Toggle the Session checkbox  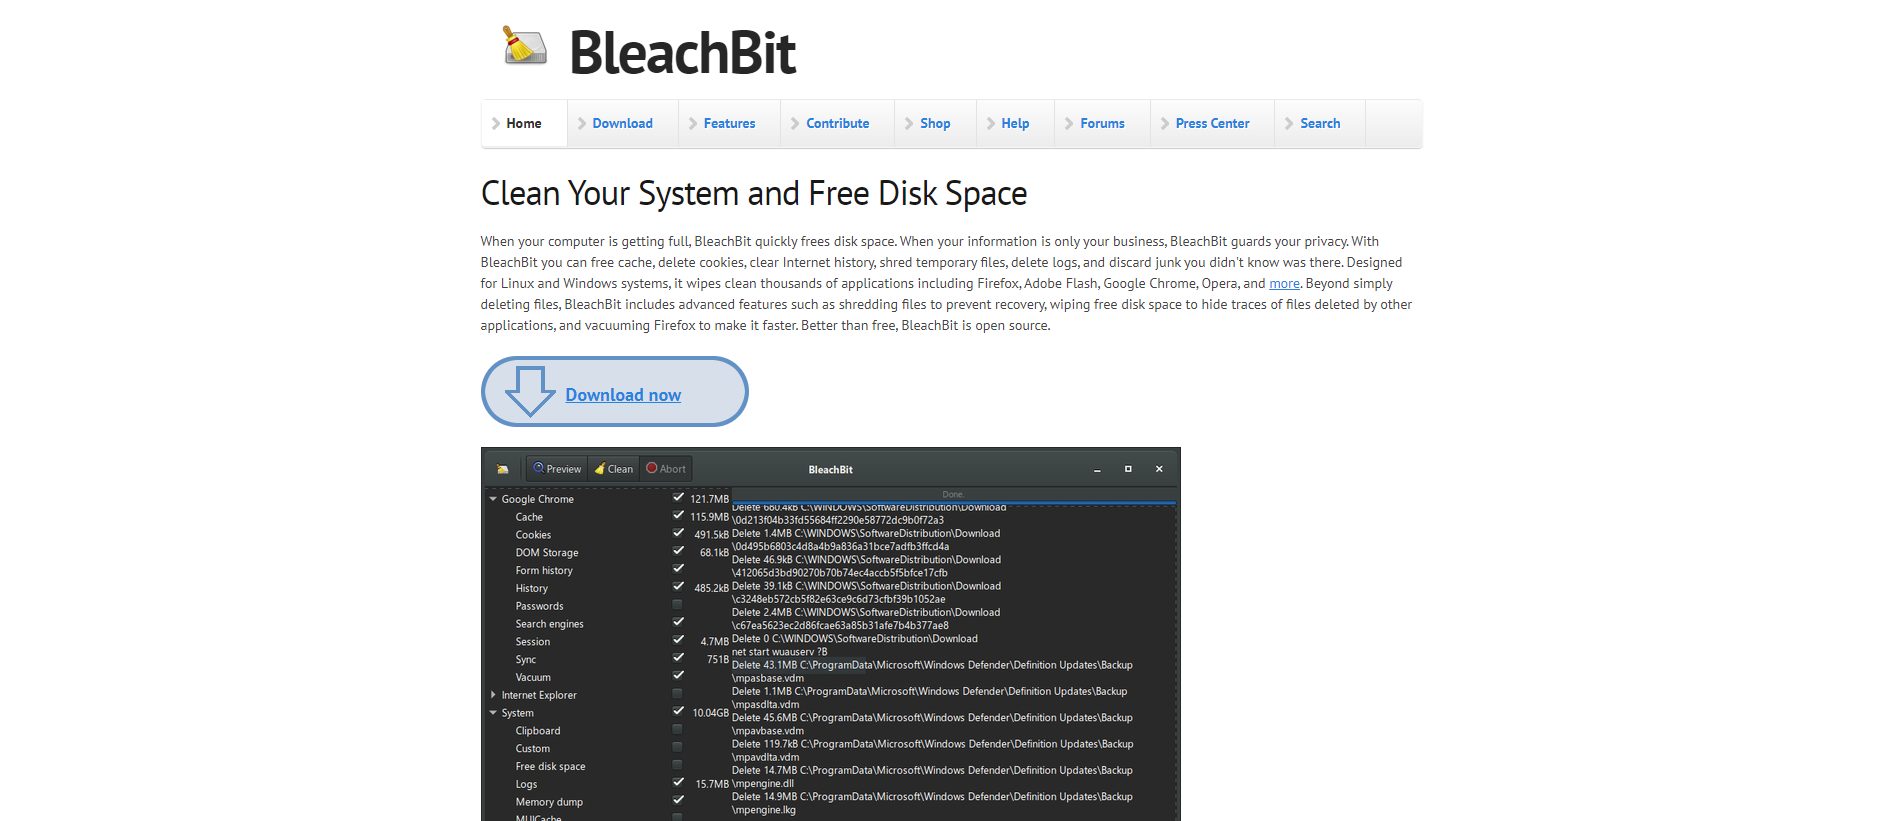coord(678,640)
